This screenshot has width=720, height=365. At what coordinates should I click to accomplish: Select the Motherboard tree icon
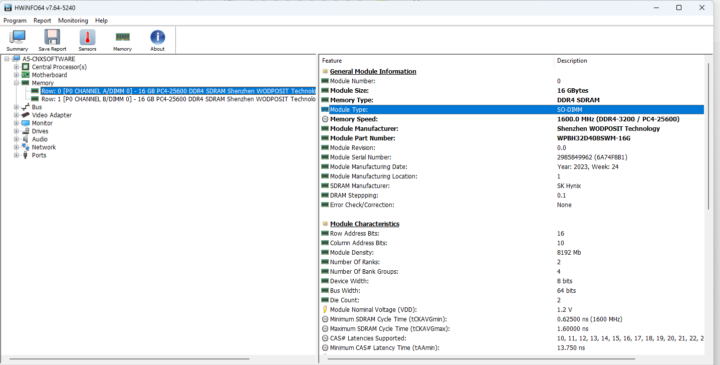25,75
